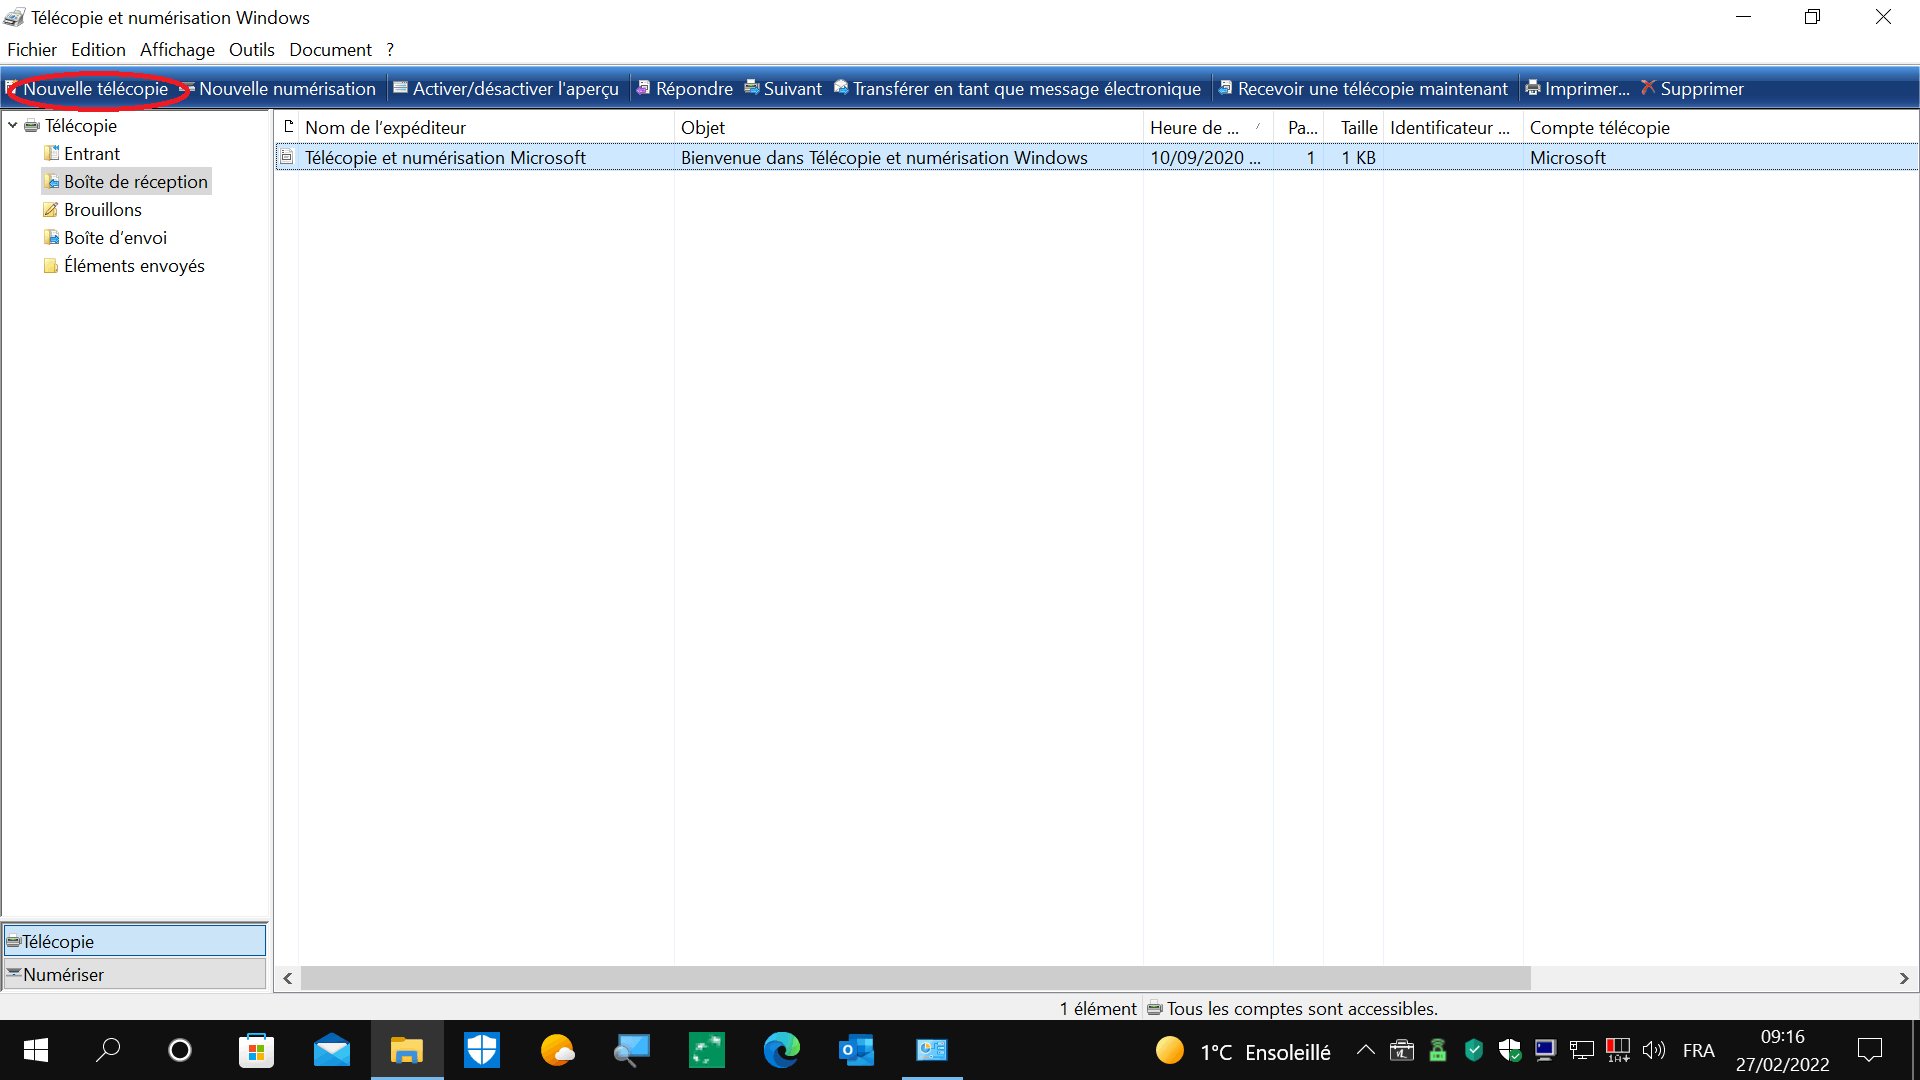This screenshot has height=1080, width=1920.
Task: Sort list by Objet column header
Action: coord(704,128)
